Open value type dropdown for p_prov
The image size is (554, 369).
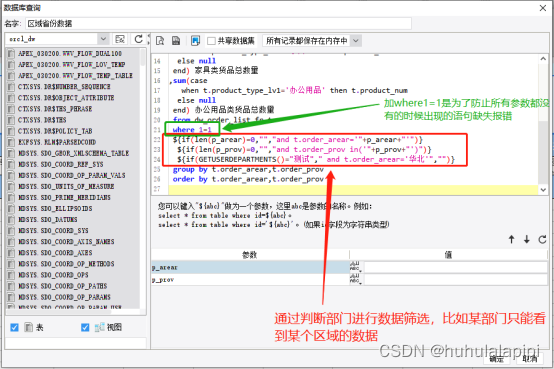tap(356, 280)
